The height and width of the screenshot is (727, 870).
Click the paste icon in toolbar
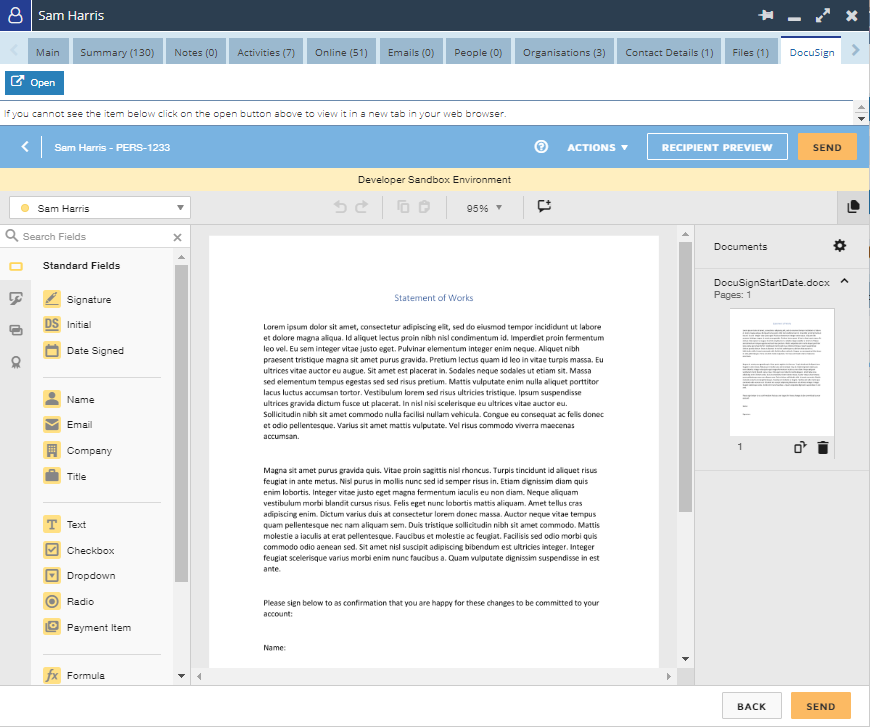424,207
